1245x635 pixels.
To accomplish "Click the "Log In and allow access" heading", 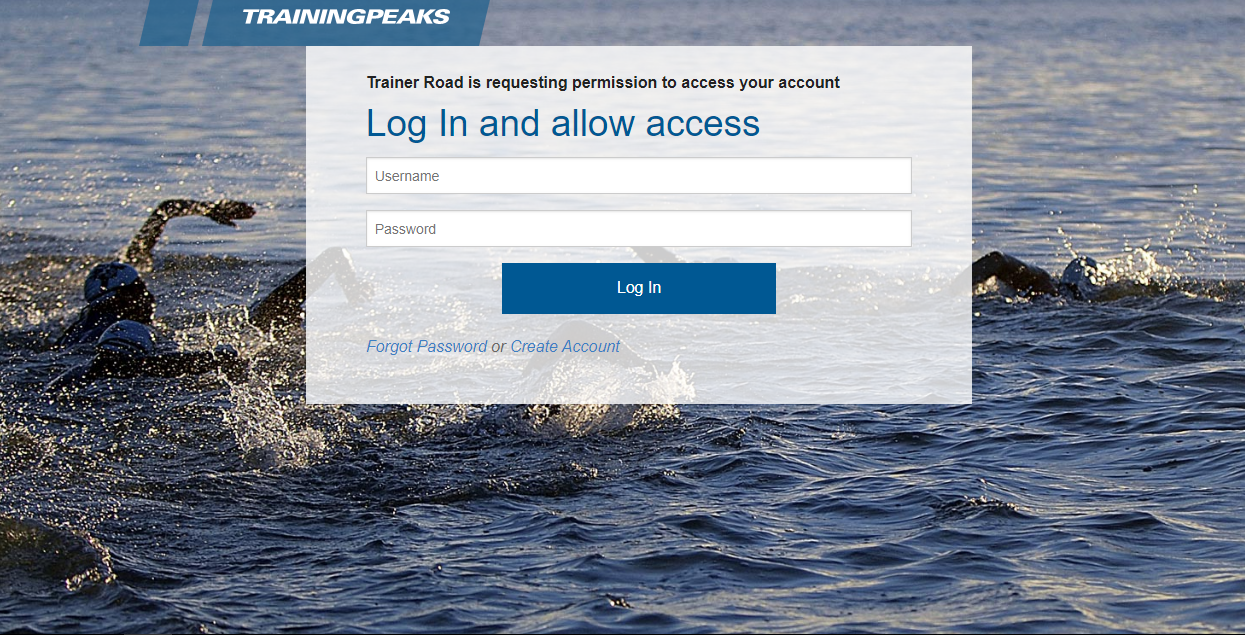I will point(563,123).
